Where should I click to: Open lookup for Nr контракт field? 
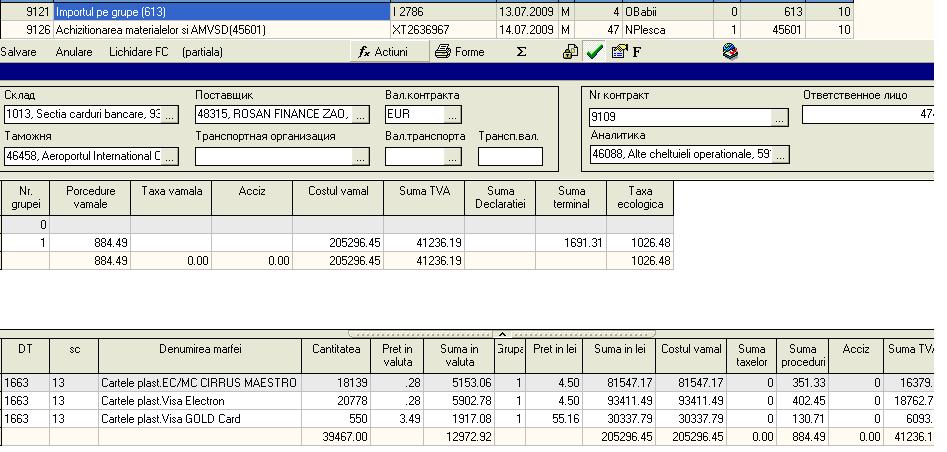(x=780, y=117)
